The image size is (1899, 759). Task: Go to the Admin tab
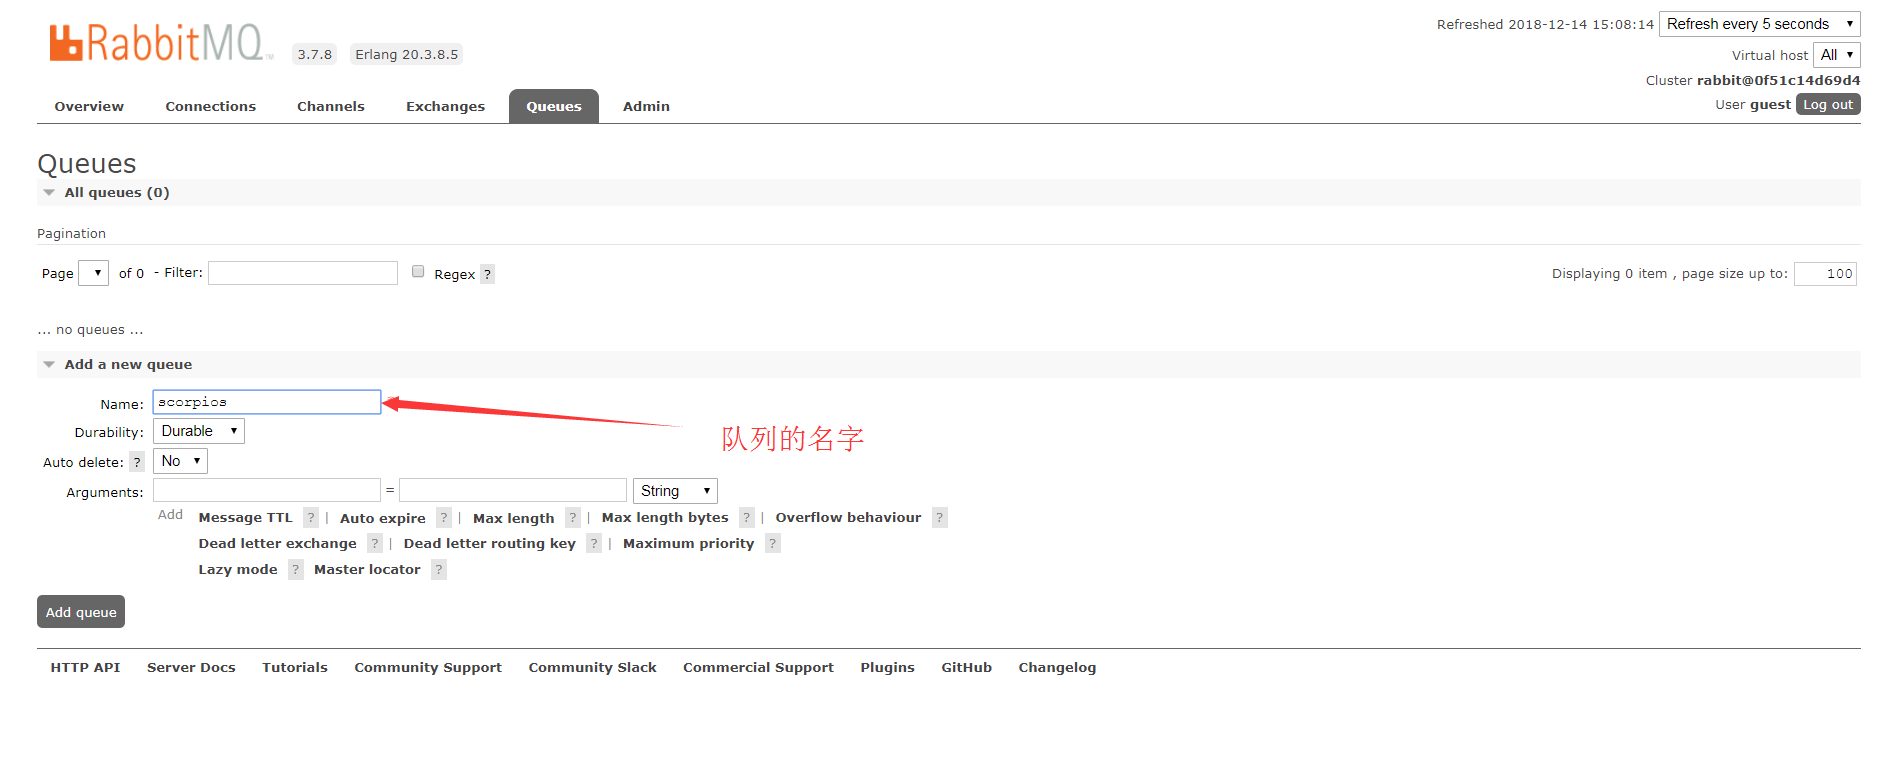tap(646, 106)
